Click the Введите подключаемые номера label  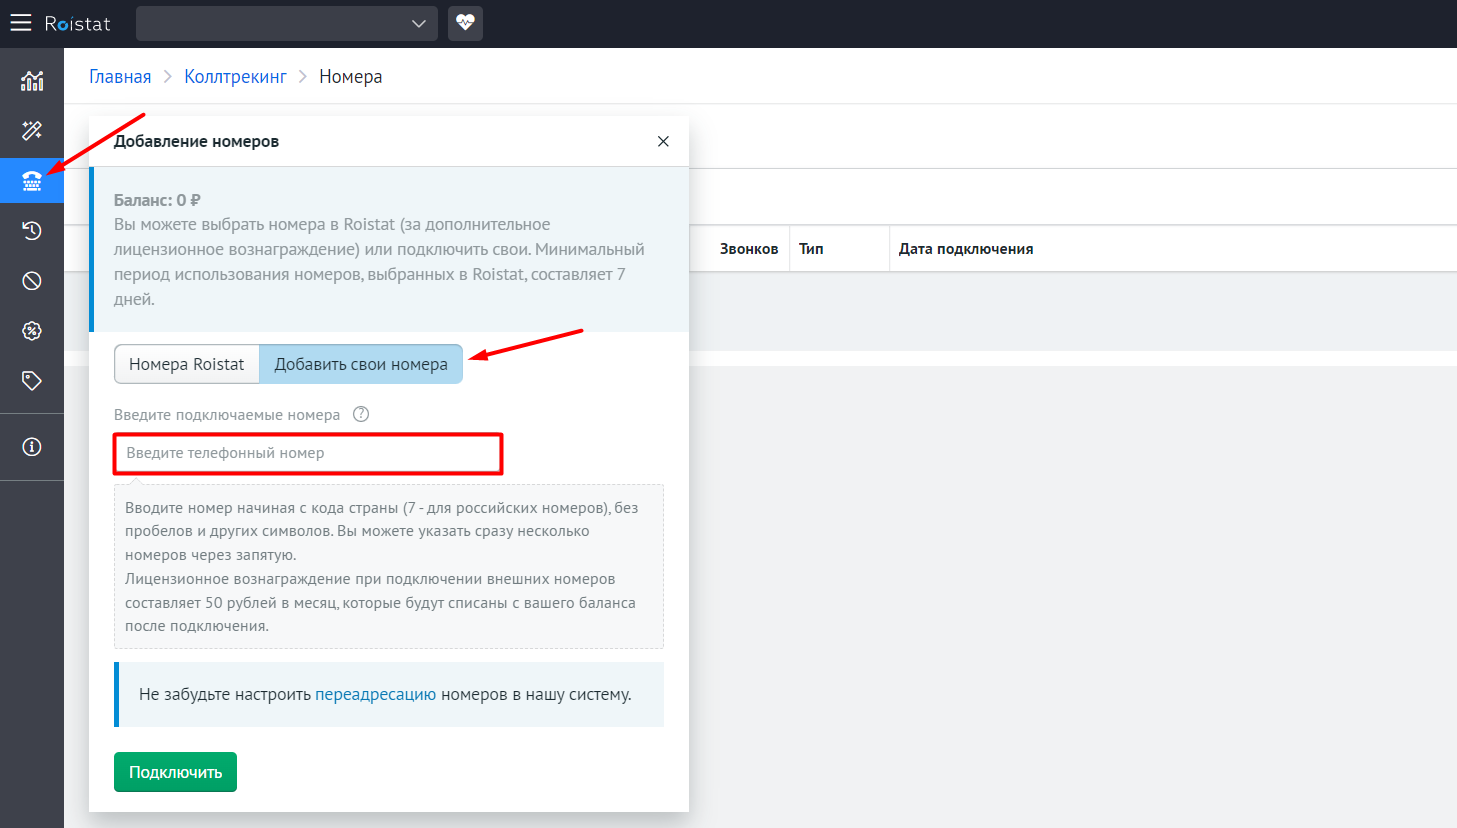tap(227, 415)
